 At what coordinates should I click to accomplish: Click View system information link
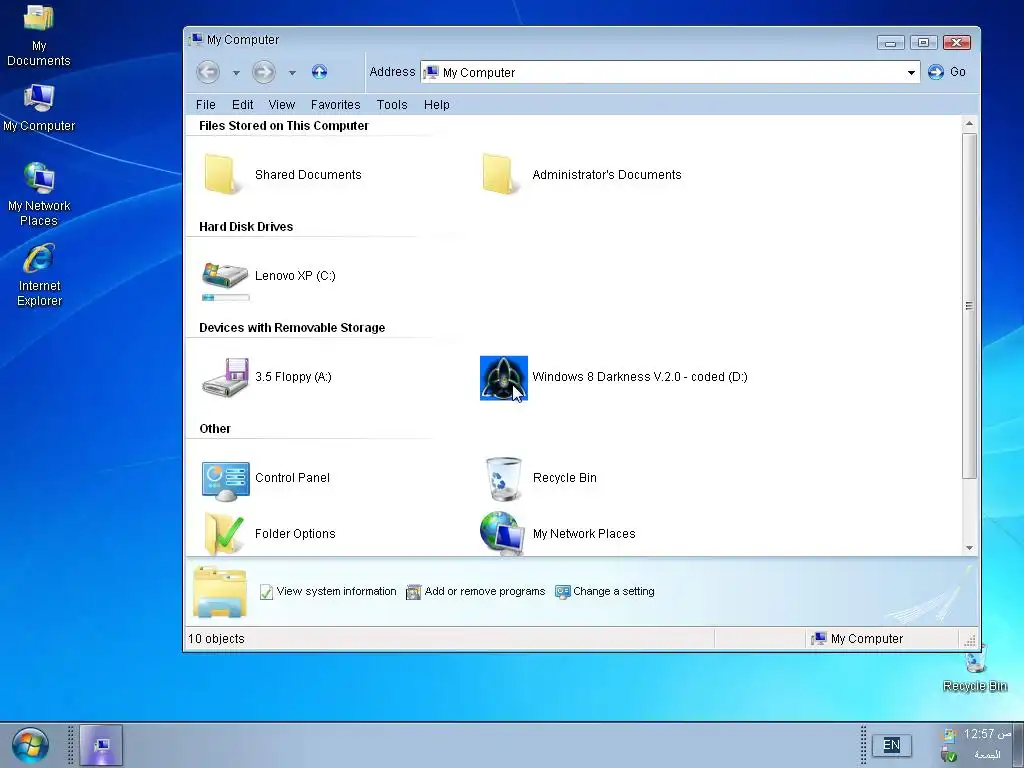coord(336,591)
